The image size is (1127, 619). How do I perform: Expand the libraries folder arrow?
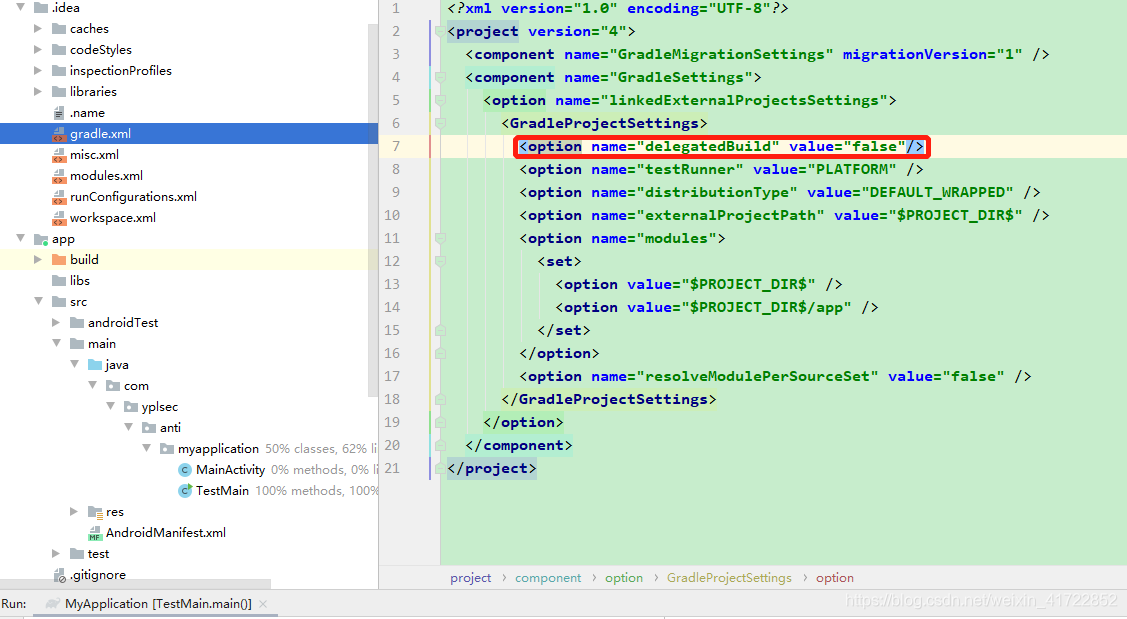coord(38,91)
